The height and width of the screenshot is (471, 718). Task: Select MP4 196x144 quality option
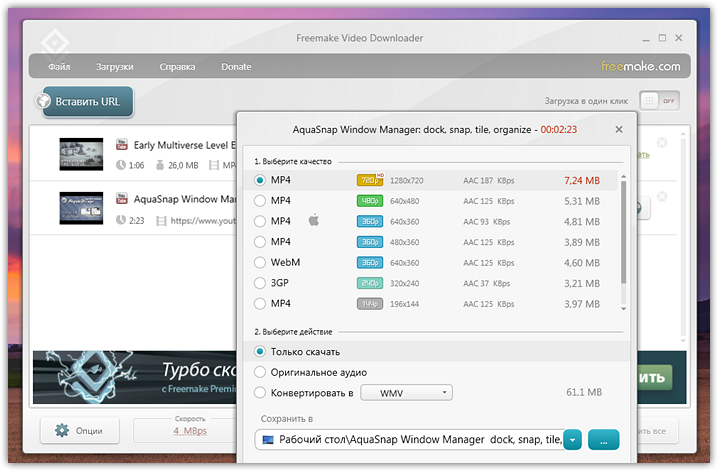[260, 303]
